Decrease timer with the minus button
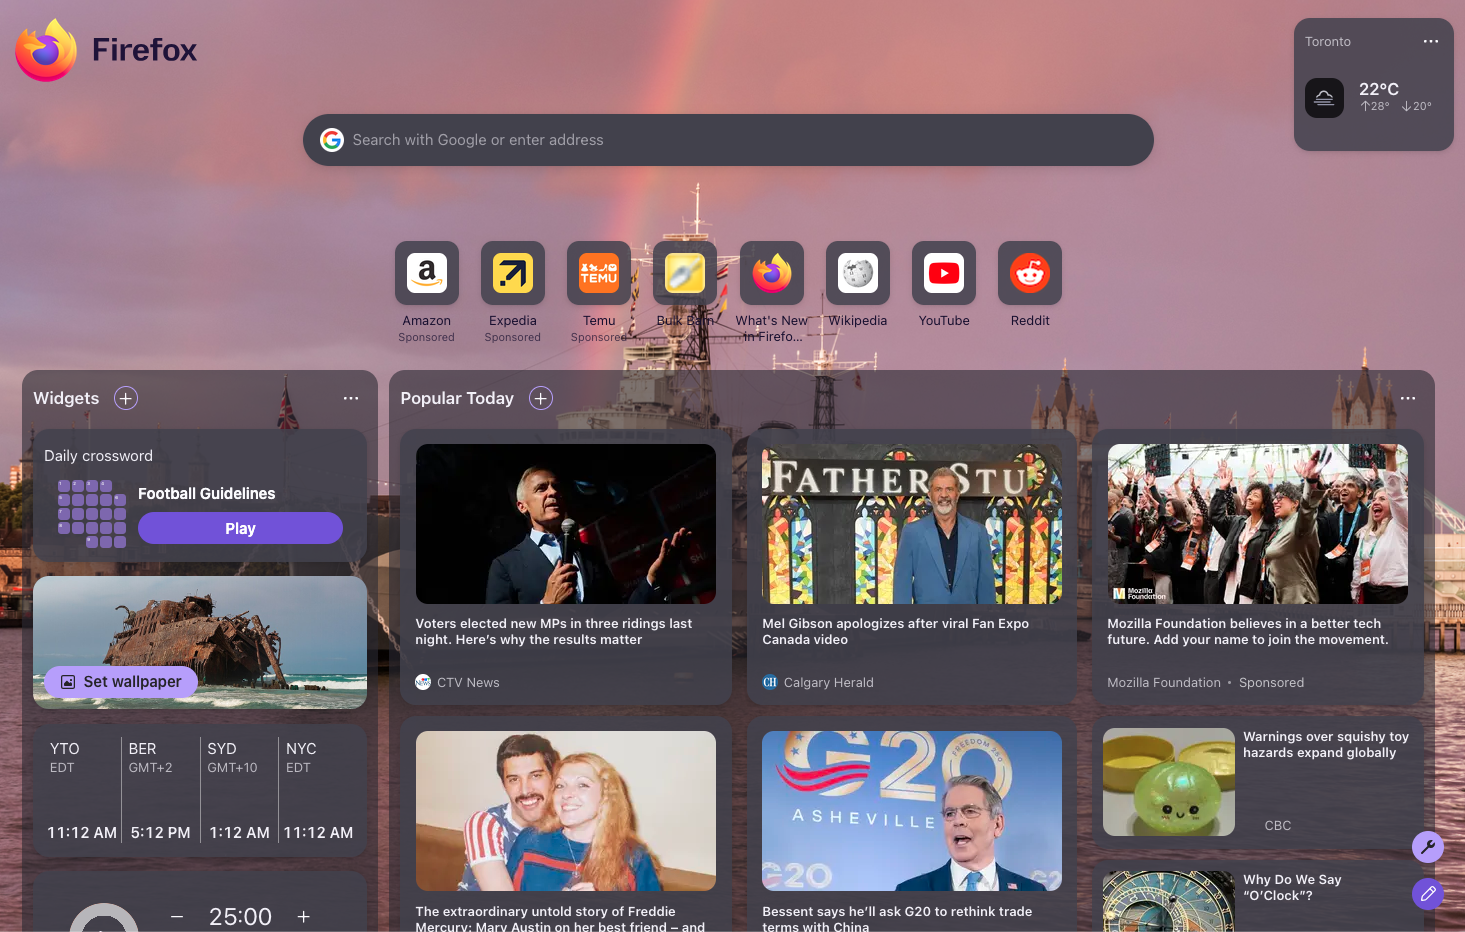 tap(177, 916)
